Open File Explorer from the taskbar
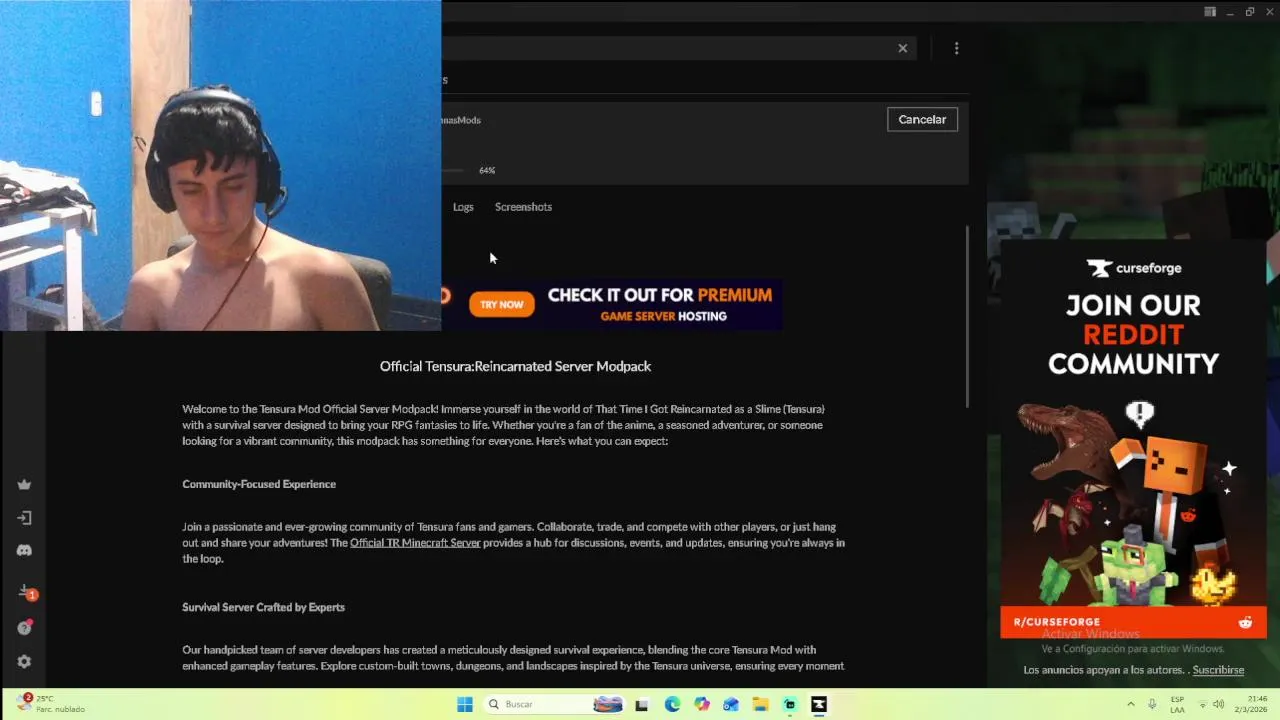This screenshot has width=1280, height=720. point(760,704)
